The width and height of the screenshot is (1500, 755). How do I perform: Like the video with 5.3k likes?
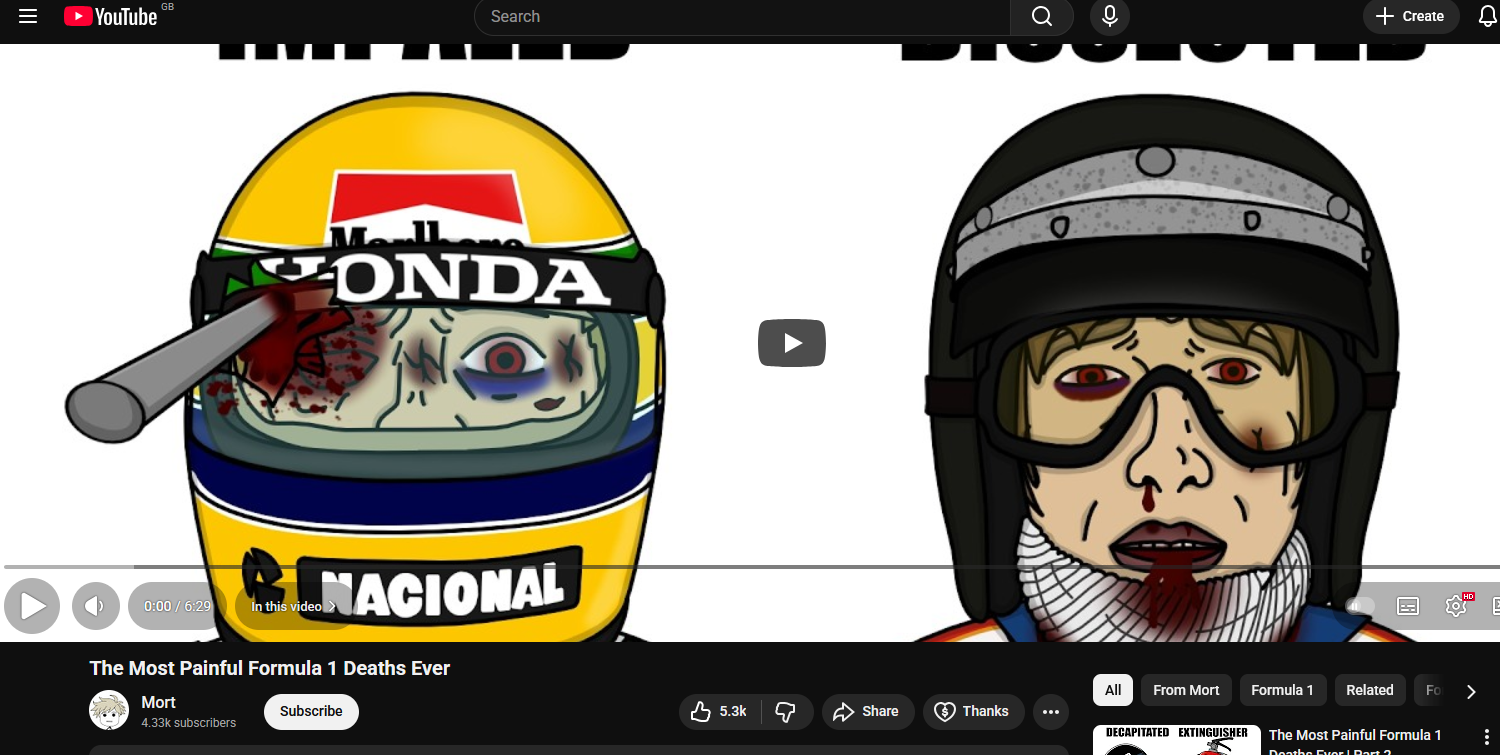(719, 711)
